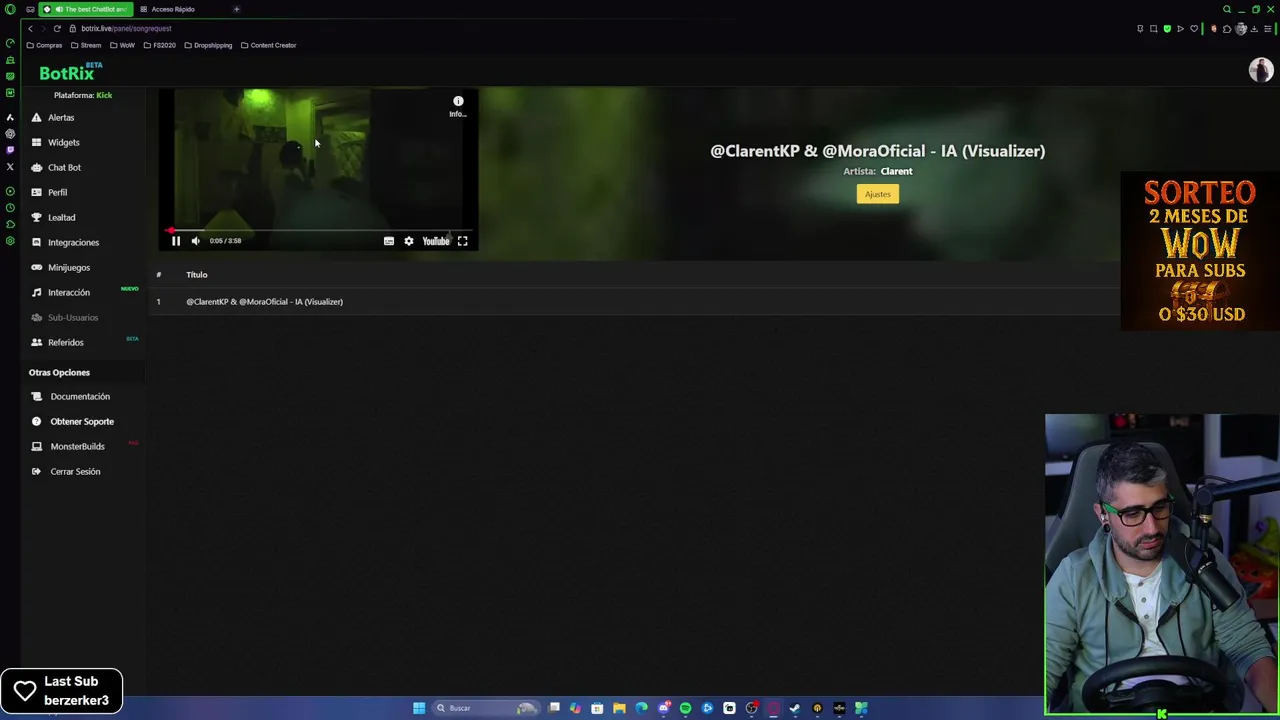Click the taskbar Buscar search box

[x=488, y=708]
